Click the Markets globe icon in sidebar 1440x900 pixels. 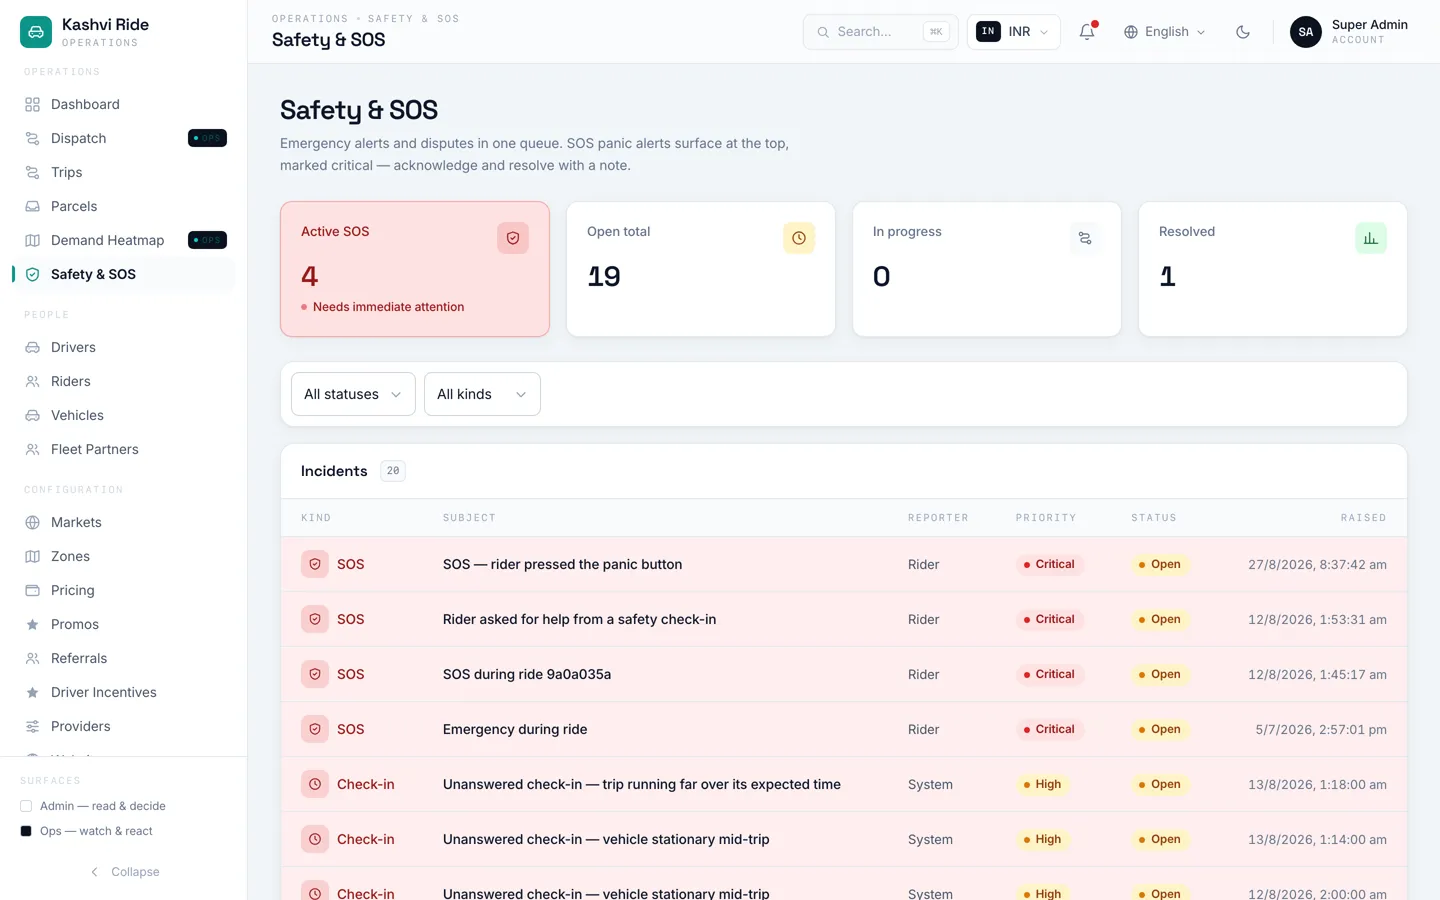[32, 522]
